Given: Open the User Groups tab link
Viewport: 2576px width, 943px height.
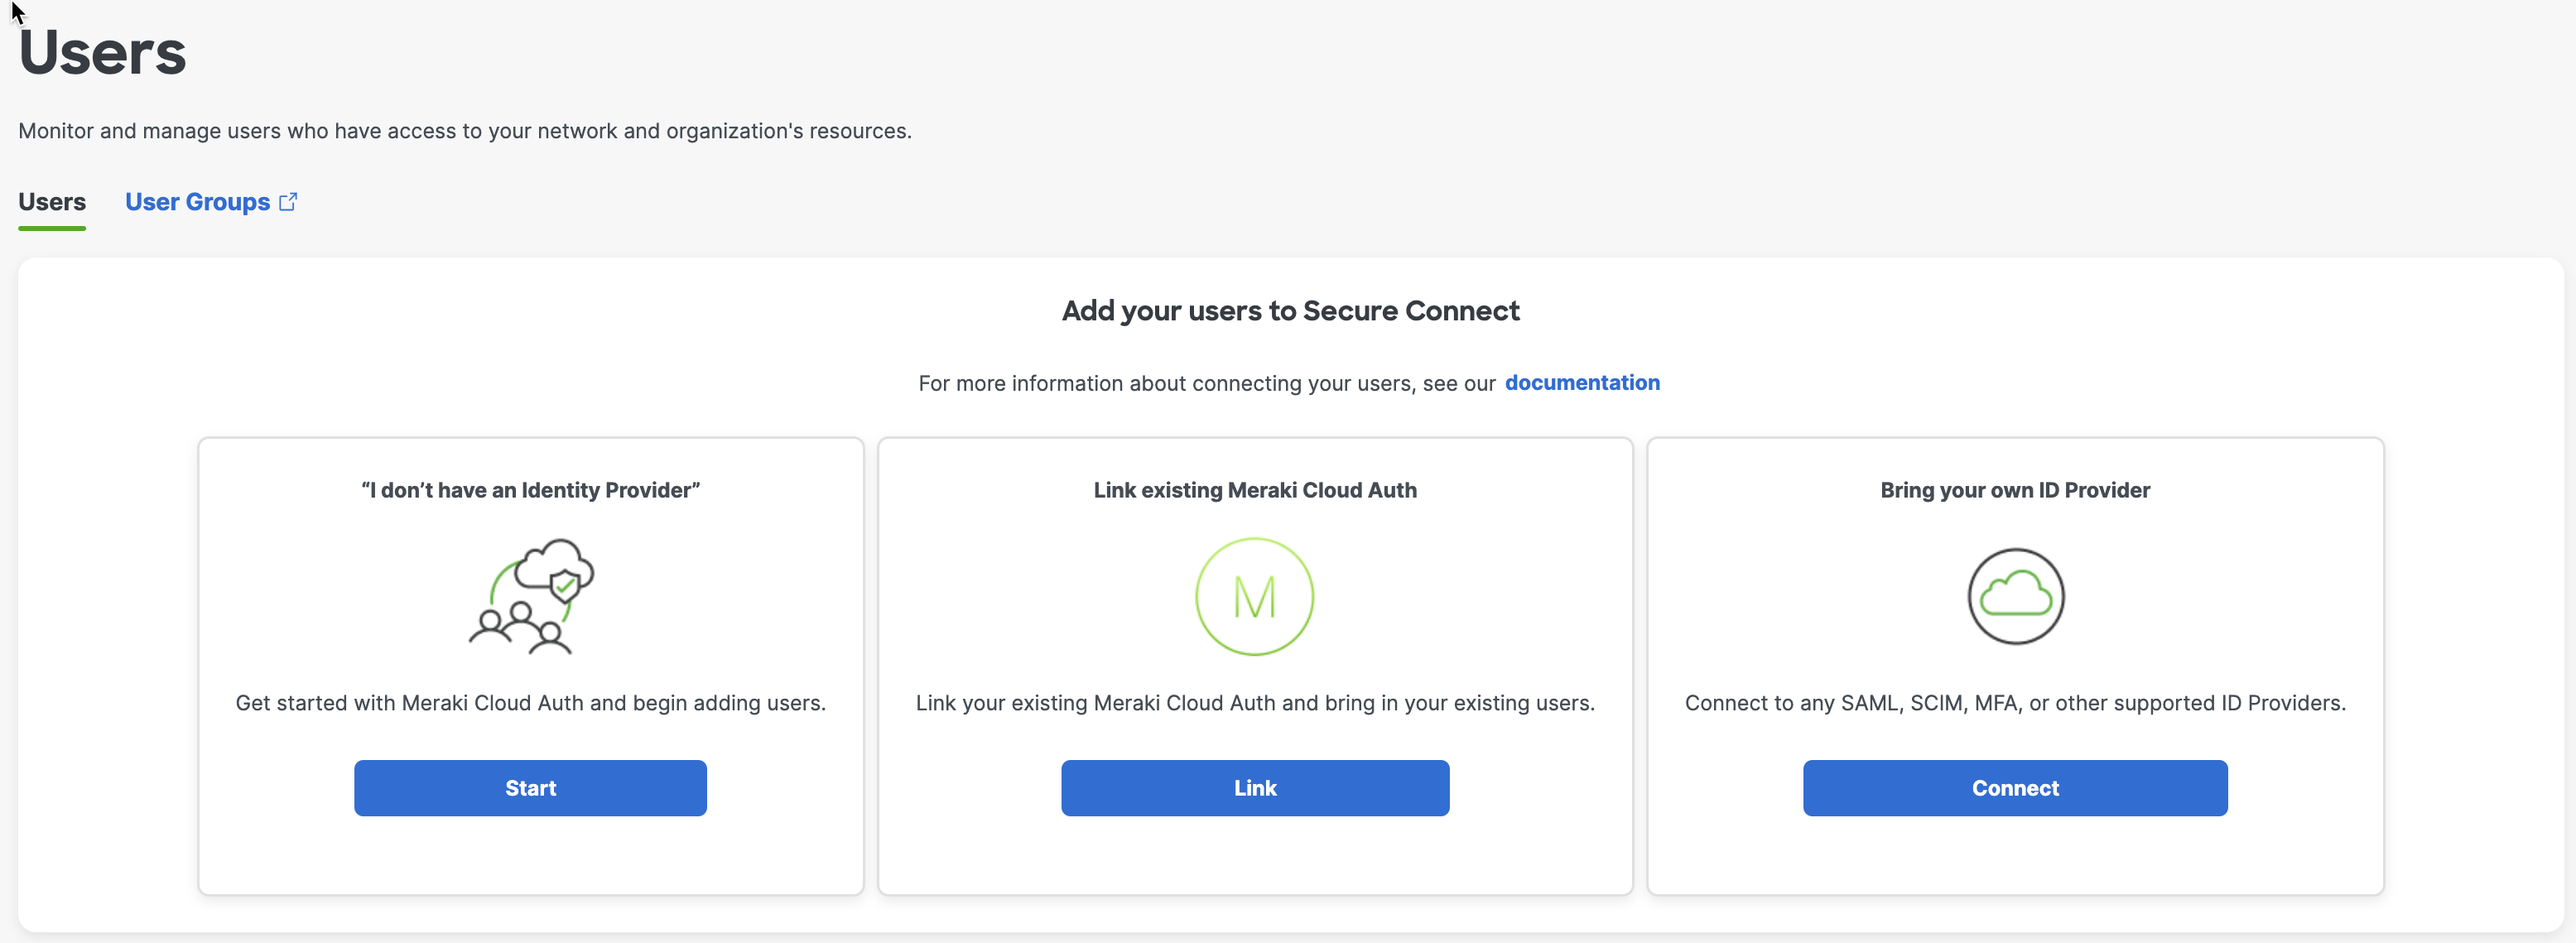Looking at the screenshot, I should 197,202.
